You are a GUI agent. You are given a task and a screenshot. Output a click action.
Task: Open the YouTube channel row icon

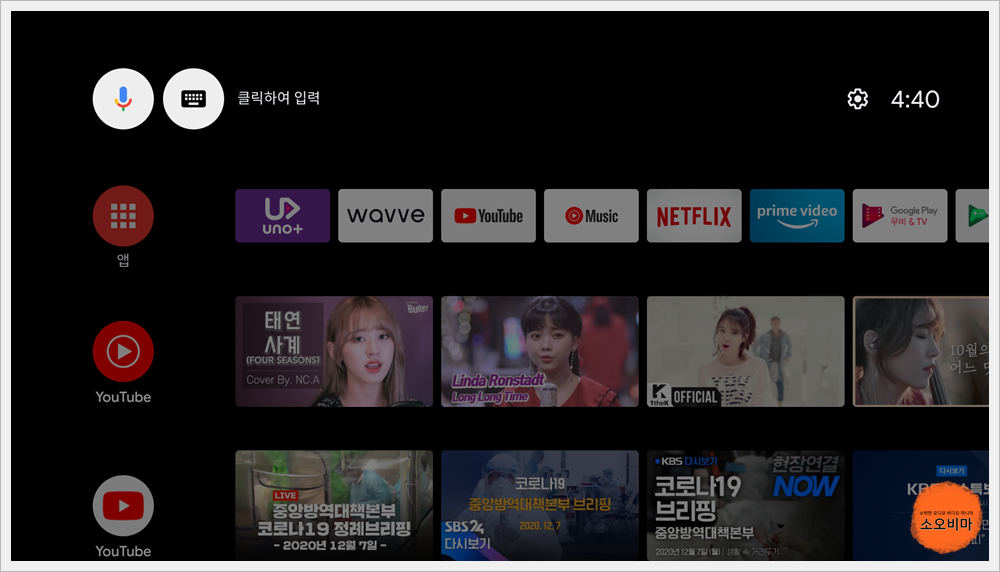coord(123,506)
